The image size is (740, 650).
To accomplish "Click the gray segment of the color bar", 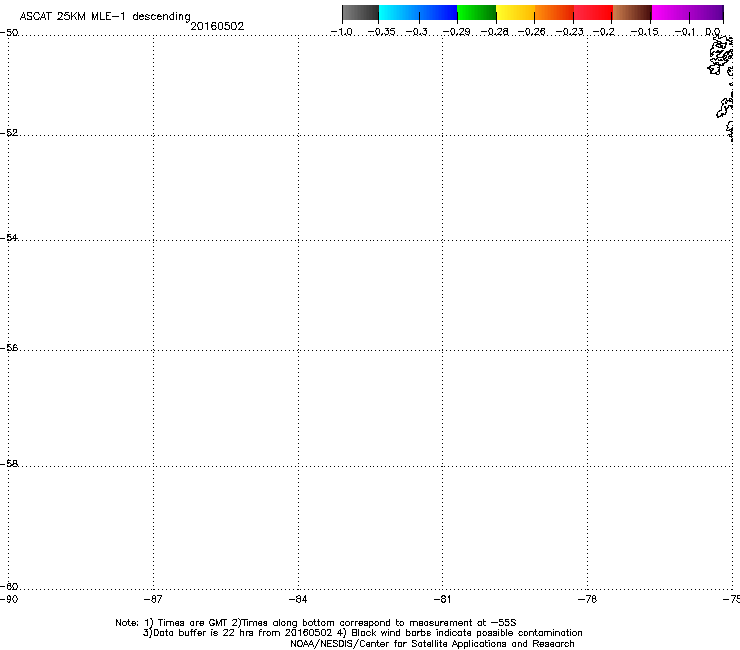I will [361, 12].
